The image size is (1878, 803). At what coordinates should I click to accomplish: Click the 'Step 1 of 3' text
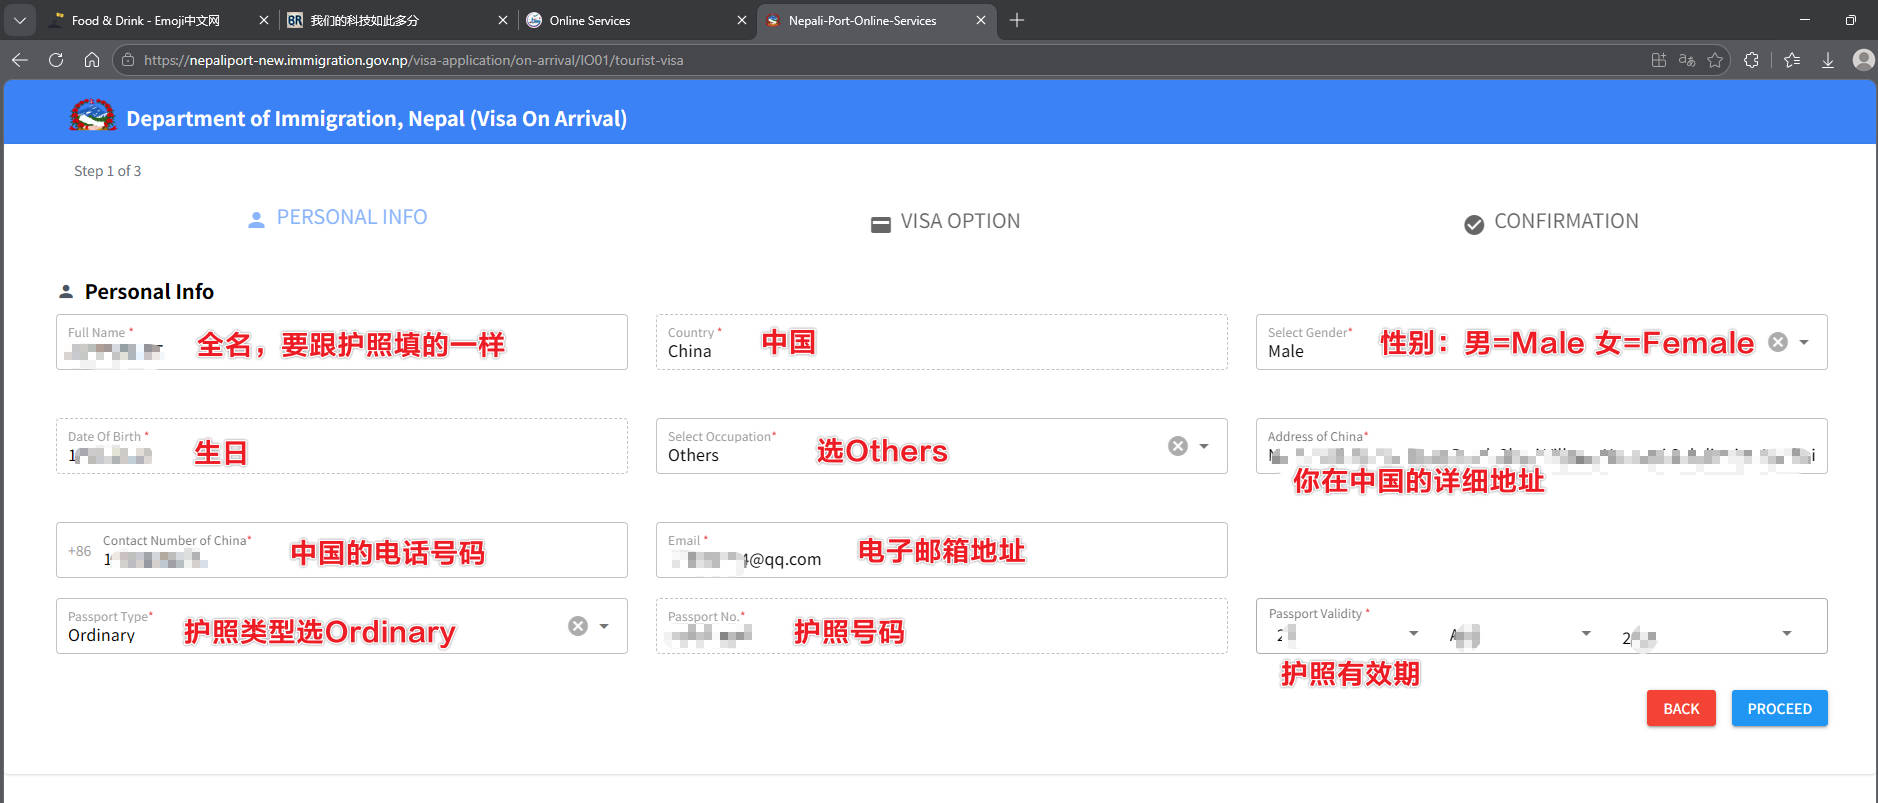click(x=107, y=171)
